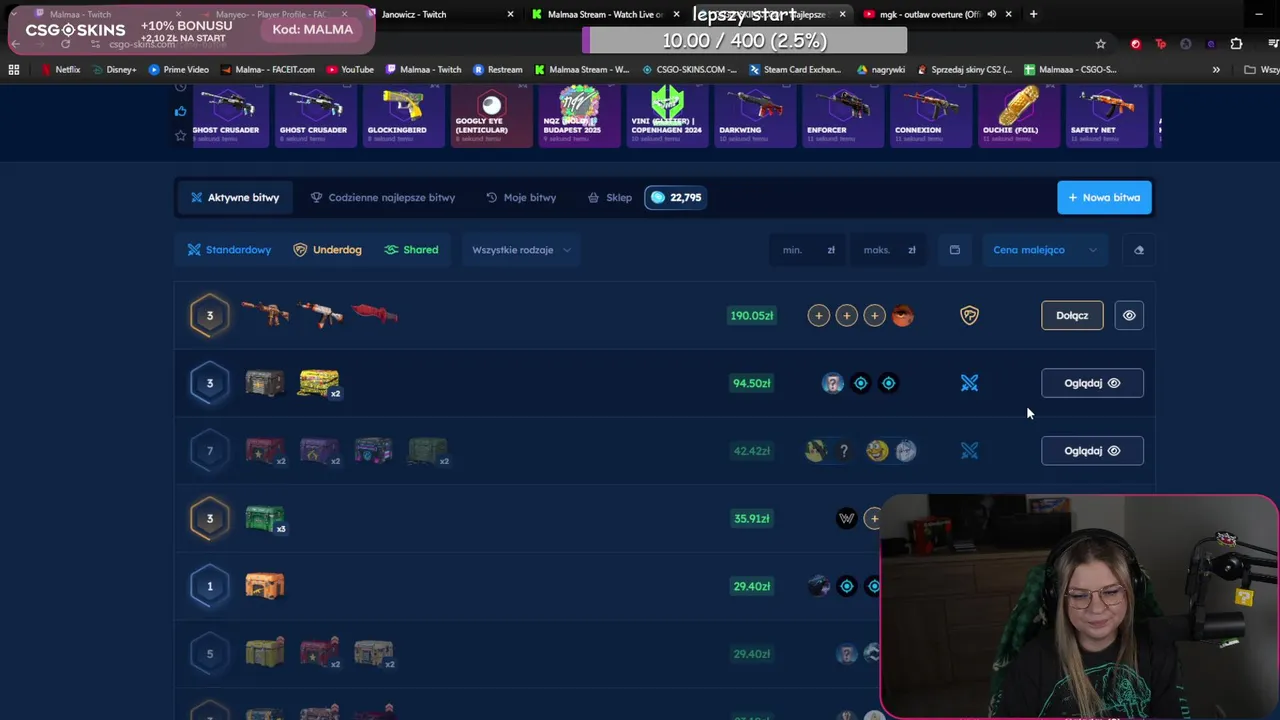Open CONNEXION drop in live feed
Screen dimensions: 1280x720
pos(930,115)
